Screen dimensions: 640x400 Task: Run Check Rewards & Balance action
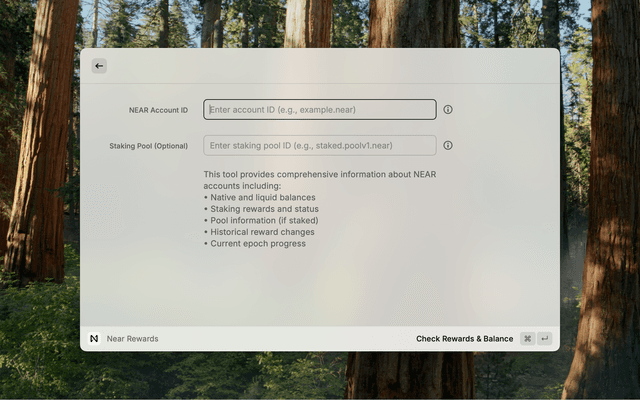point(464,339)
